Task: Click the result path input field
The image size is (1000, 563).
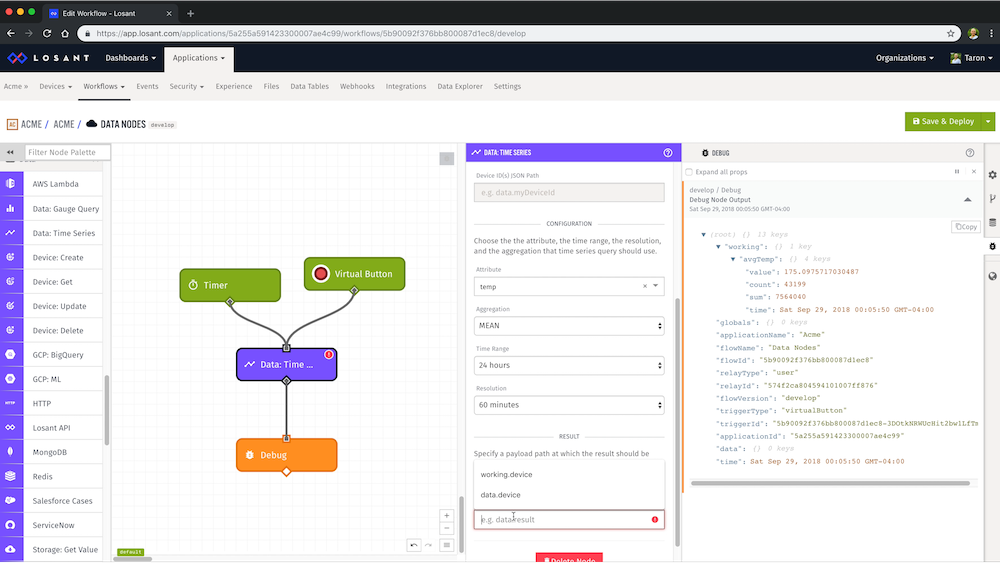Action: click(x=569, y=520)
